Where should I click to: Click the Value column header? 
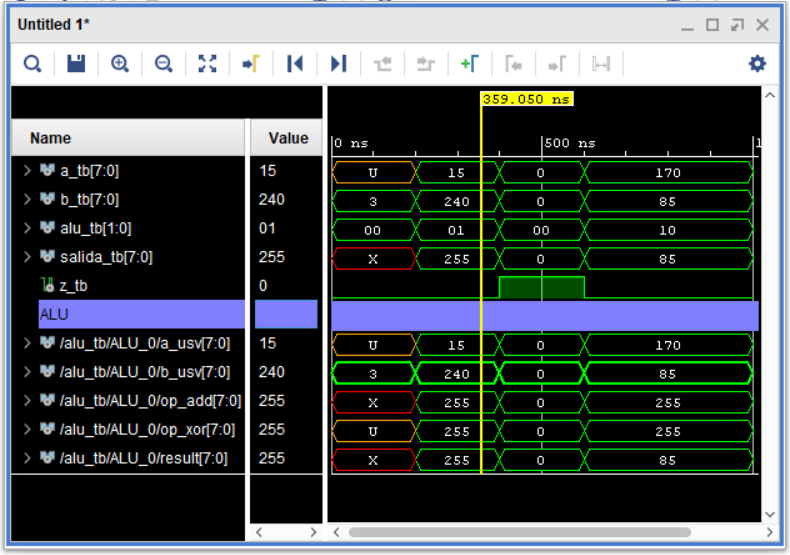point(288,138)
